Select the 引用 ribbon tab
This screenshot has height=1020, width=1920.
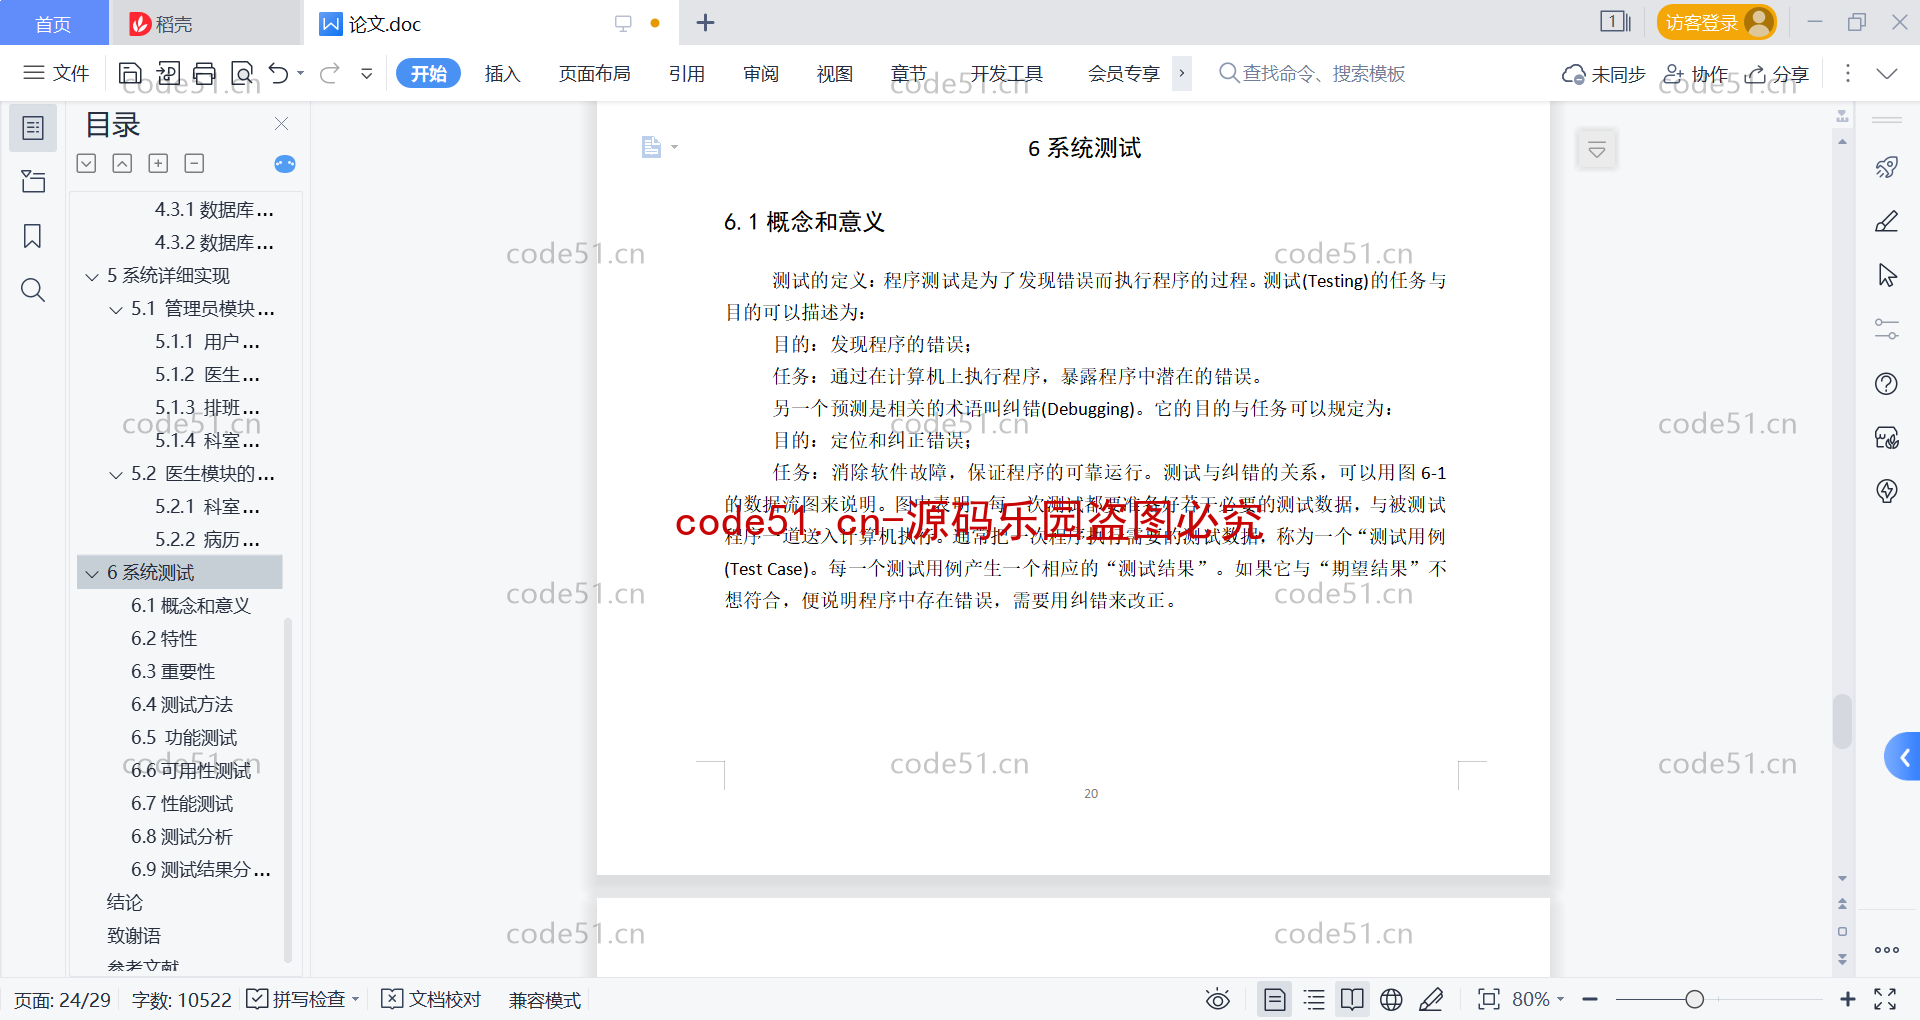pos(686,73)
